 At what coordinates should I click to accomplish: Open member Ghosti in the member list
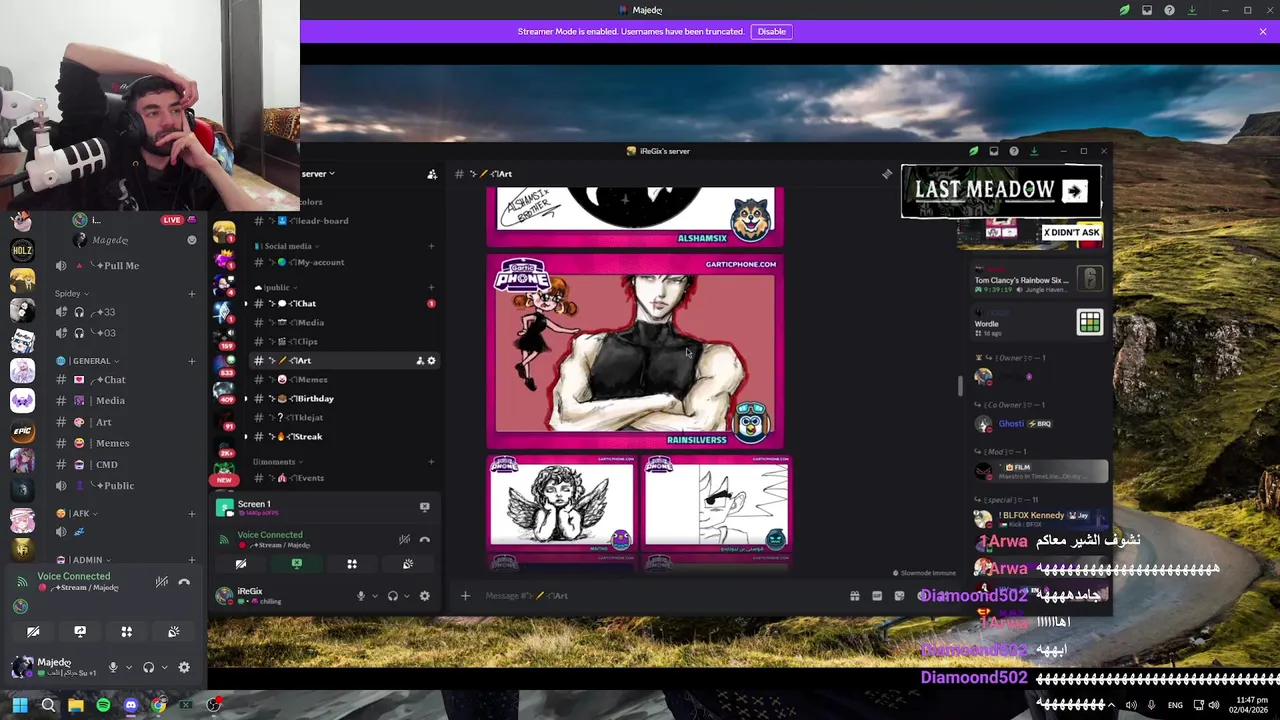pyautogui.click(x=1040, y=424)
